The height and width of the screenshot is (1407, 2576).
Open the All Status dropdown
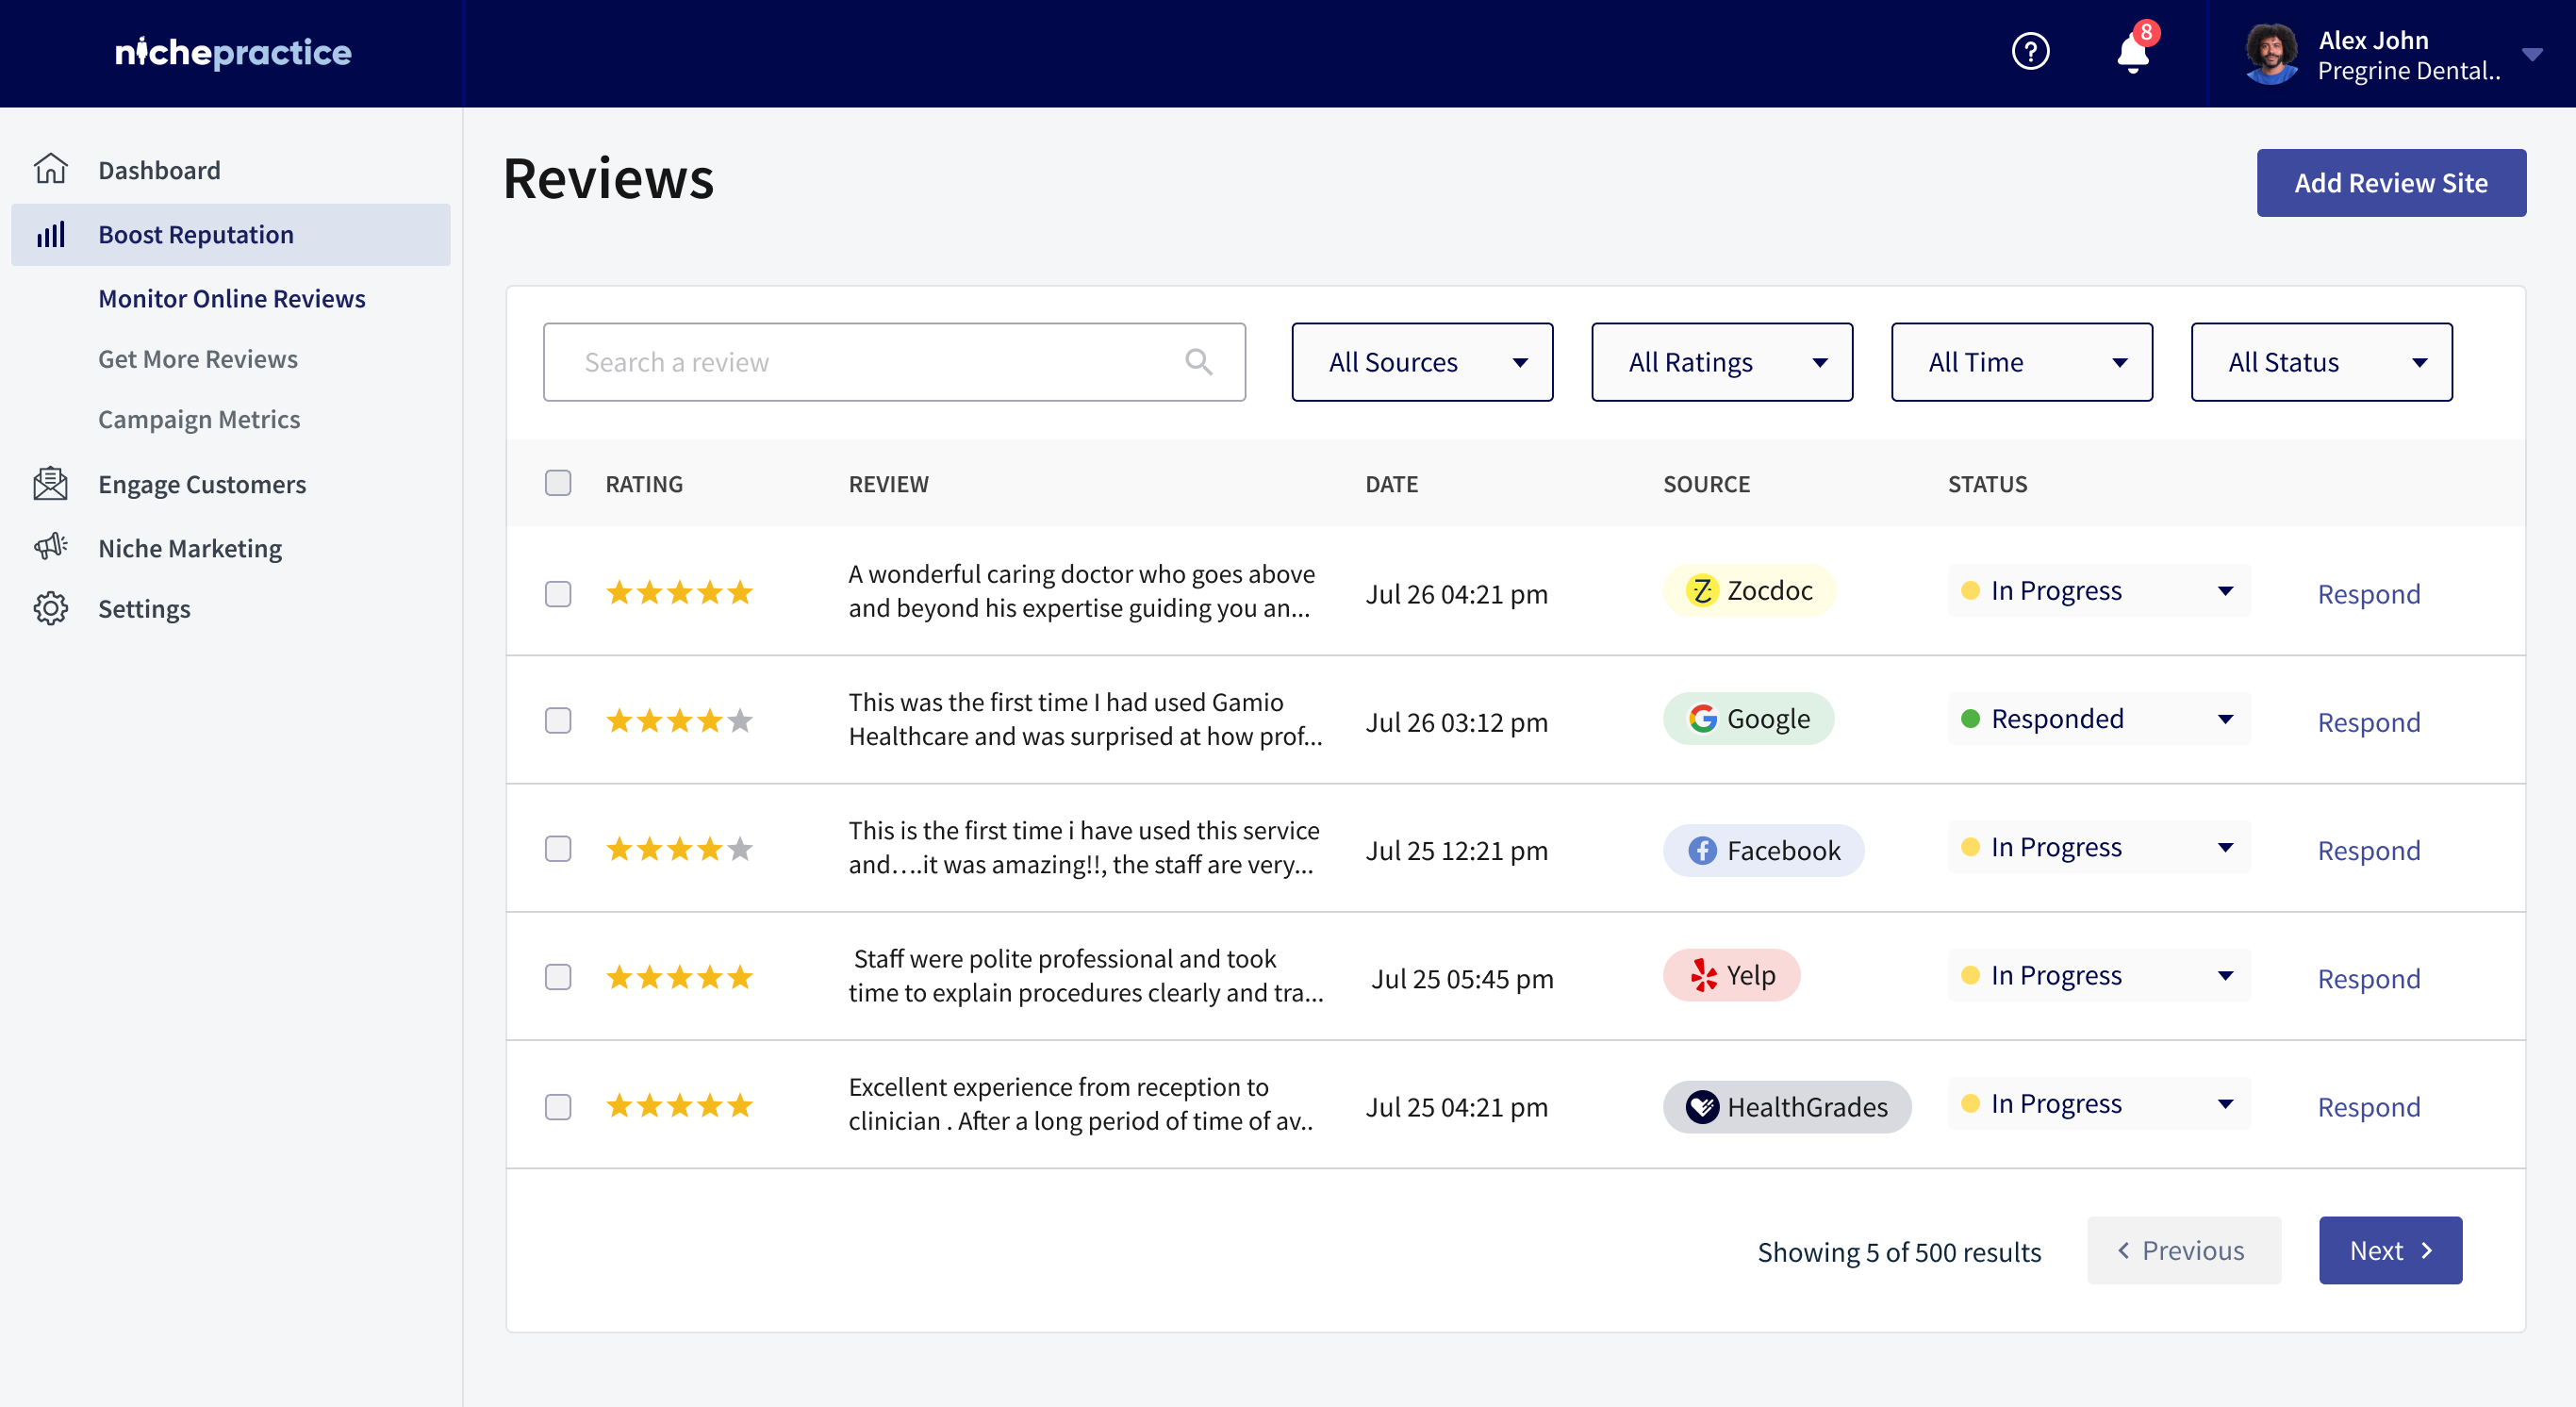tap(2321, 362)
